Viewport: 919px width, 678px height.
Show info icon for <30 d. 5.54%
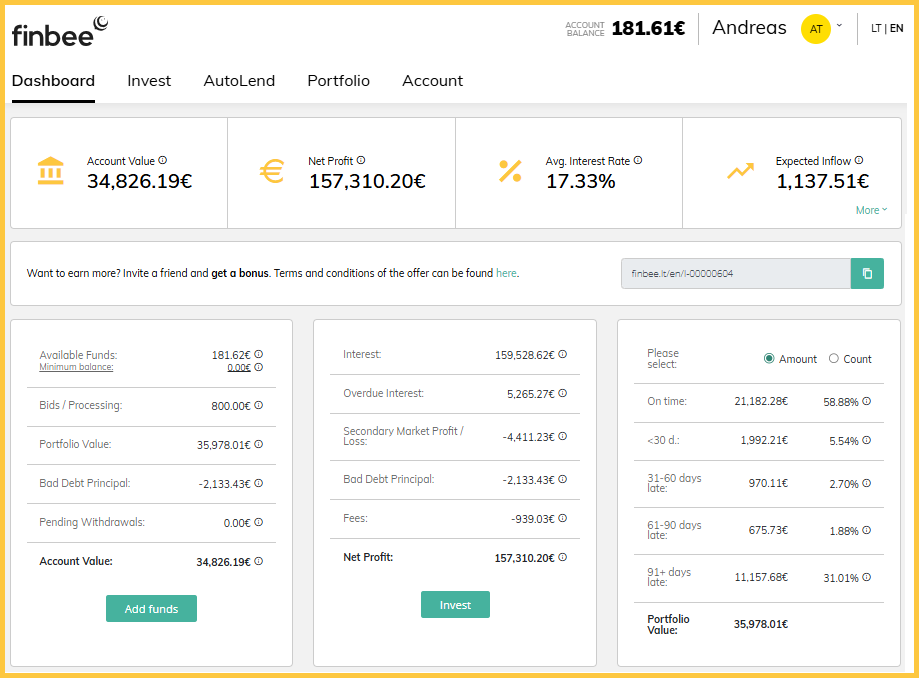tap(867, 440)
